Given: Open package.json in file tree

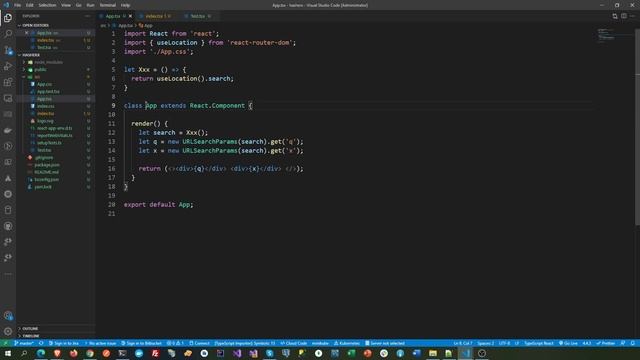Looking at the screenshot, I should [x=47, y=165].
